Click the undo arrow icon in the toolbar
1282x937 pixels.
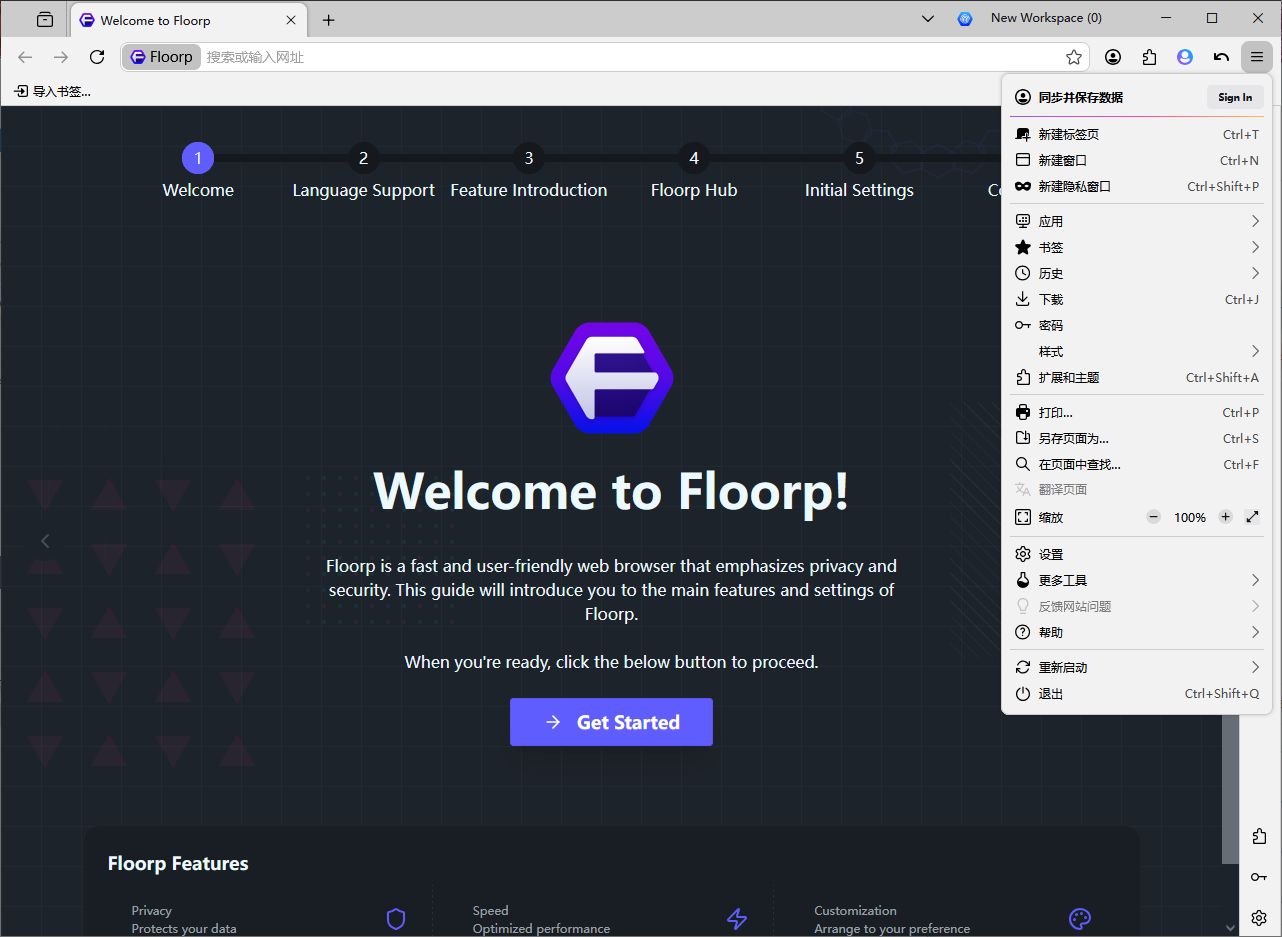[x=1221, y=57]
